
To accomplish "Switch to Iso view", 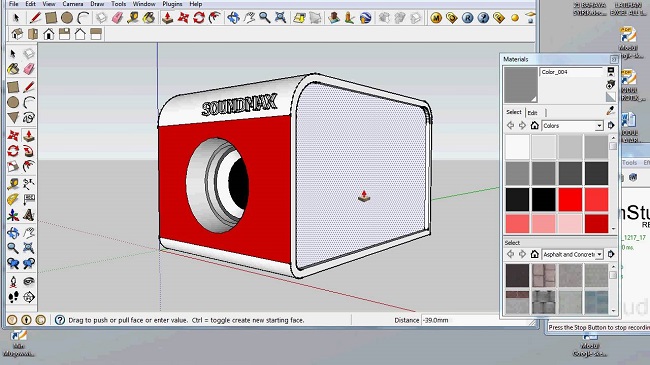I will pos(17,34).
